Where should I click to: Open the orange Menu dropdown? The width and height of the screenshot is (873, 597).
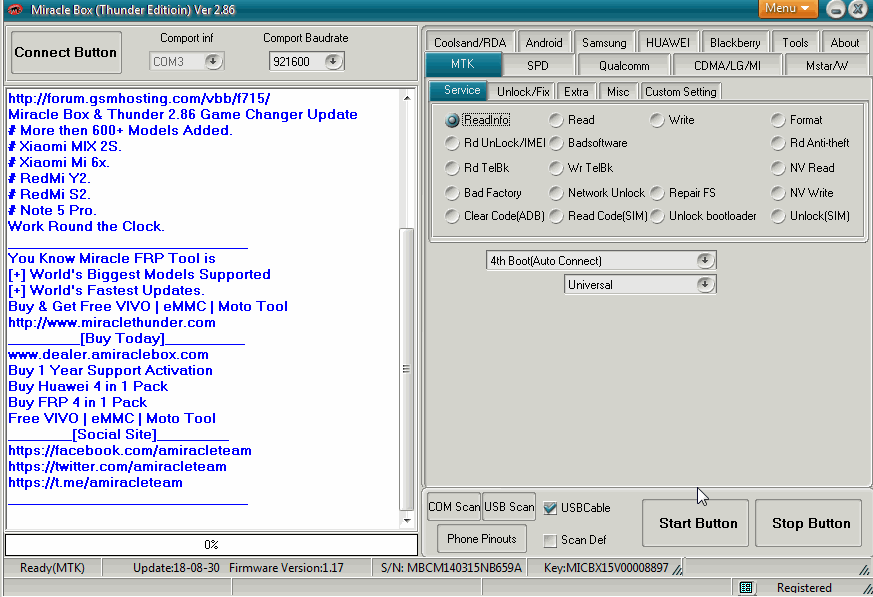(x=787, y=8)
